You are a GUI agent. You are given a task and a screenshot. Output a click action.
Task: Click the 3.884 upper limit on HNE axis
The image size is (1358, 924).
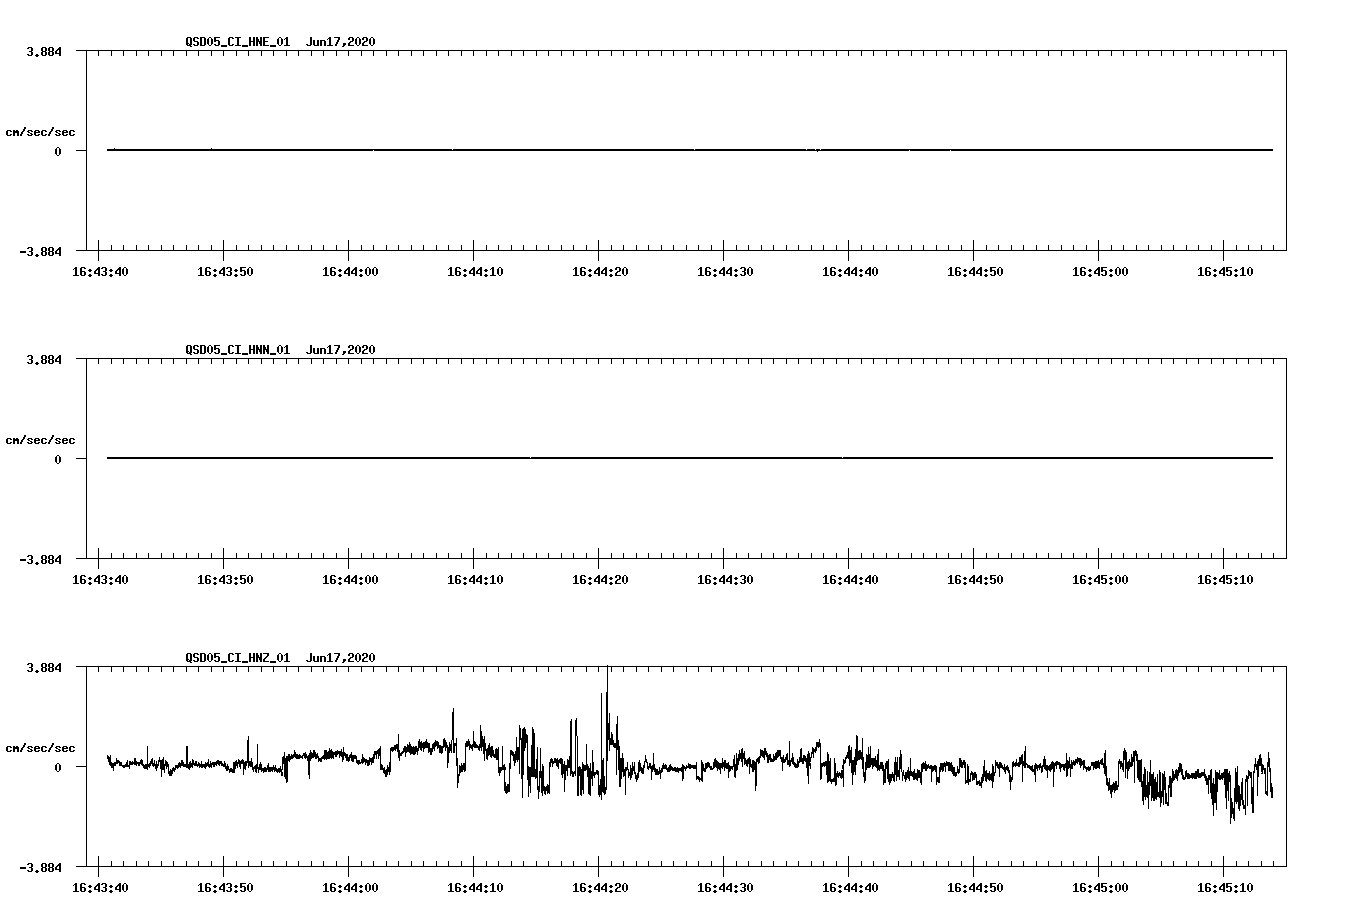(x=45, y=51)
